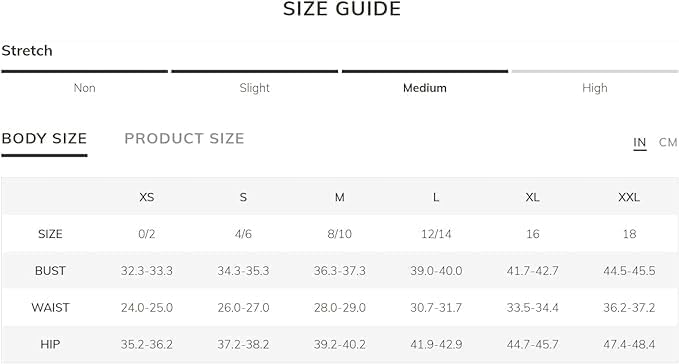Switch to the PRODUCT SIZE tab
679x364 pixels.
(184, 139)
